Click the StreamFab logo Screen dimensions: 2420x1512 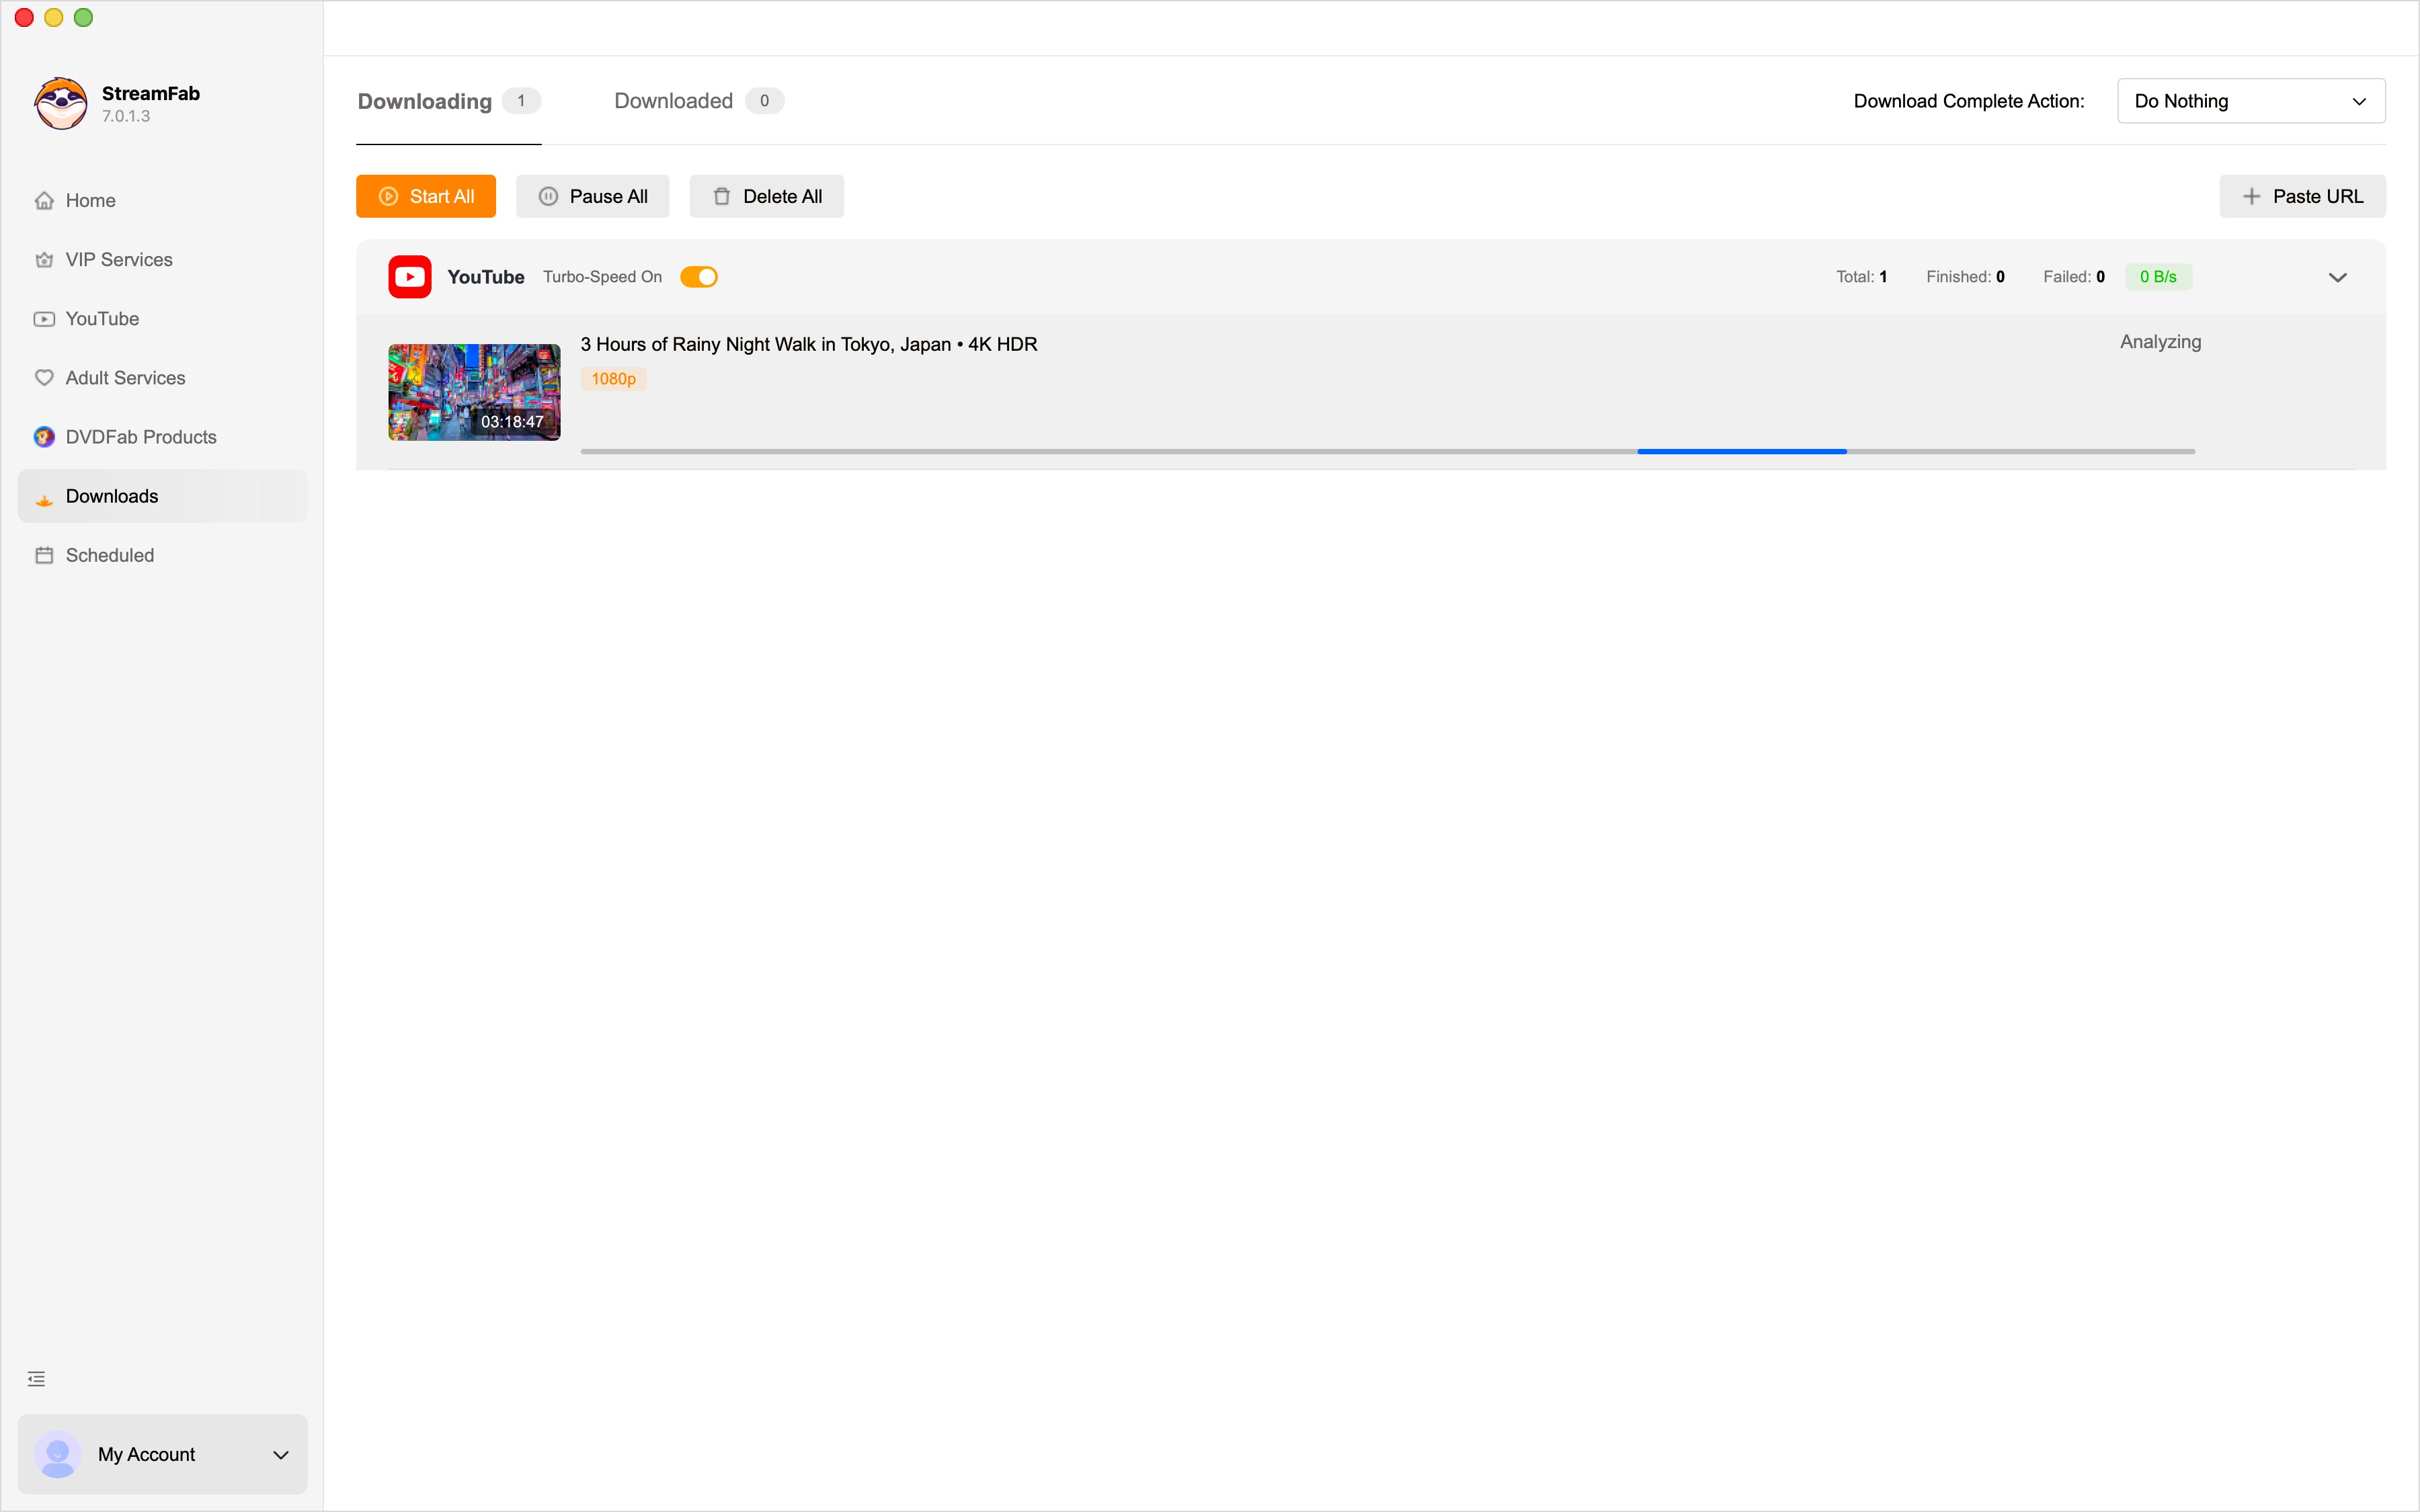(x=60, y=103)
